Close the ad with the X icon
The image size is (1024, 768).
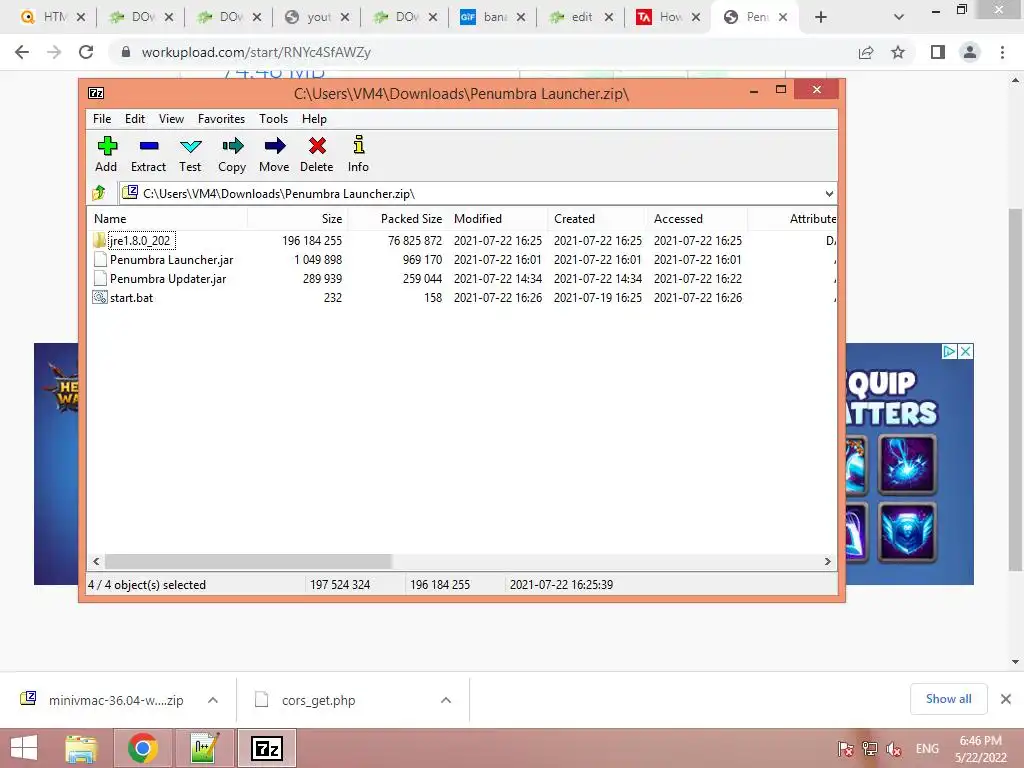965,351
